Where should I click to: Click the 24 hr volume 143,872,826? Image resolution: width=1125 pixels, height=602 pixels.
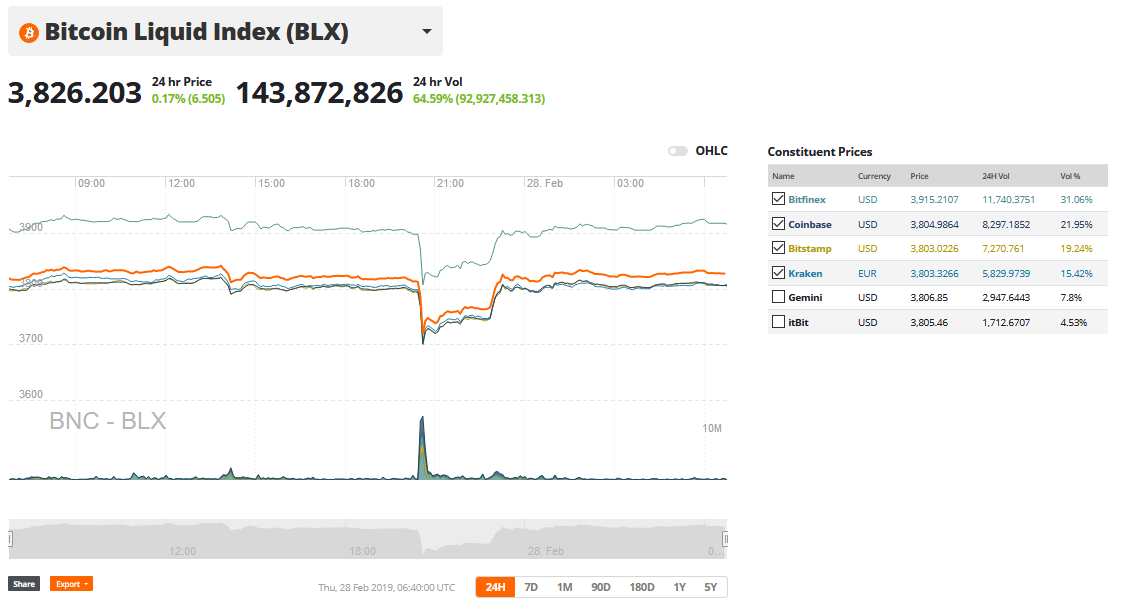[x=319, y=93]
